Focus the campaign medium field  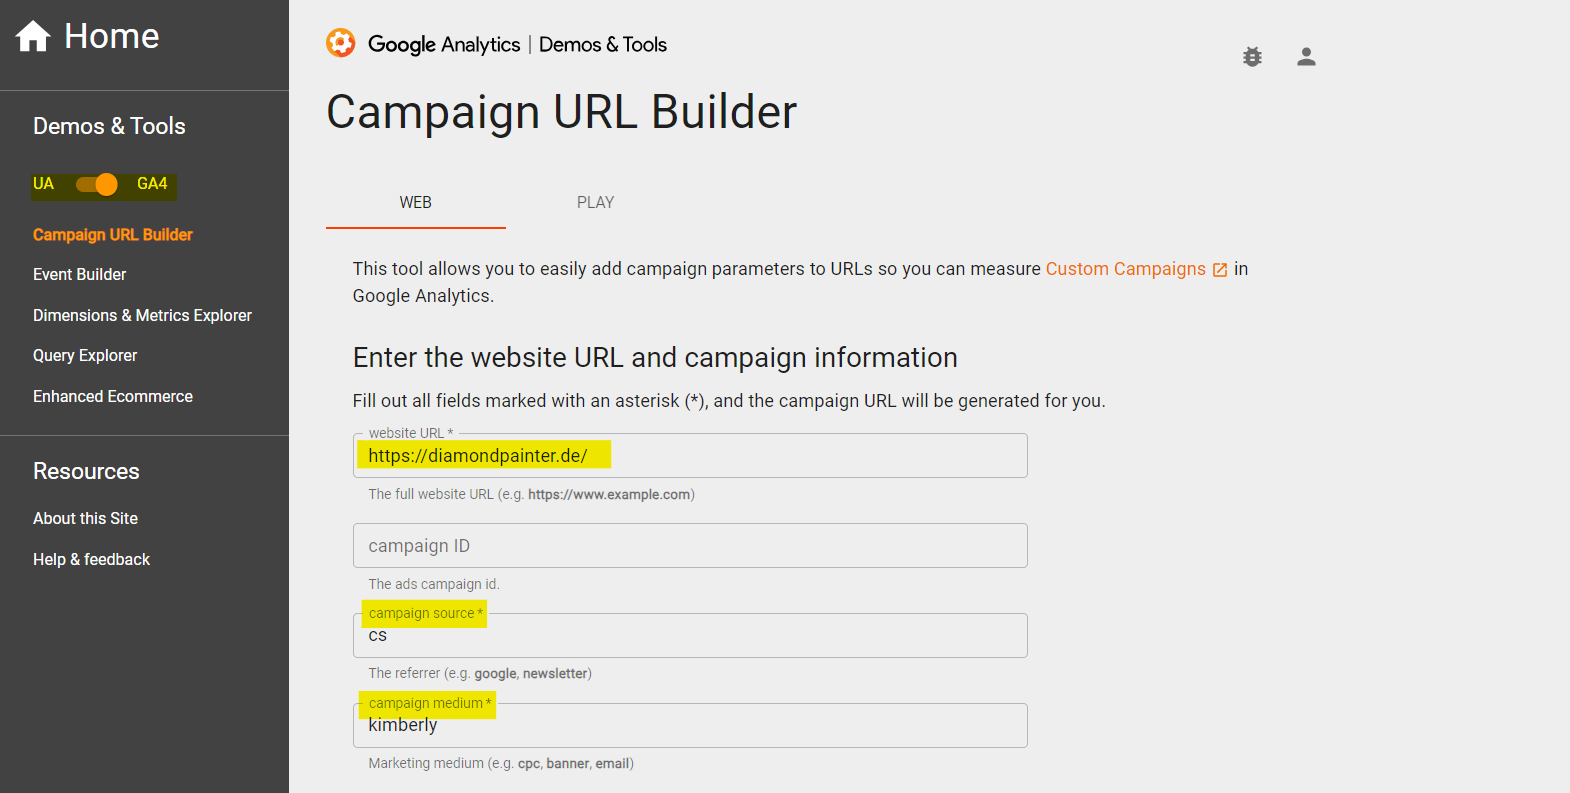click(x=690, y=727)
